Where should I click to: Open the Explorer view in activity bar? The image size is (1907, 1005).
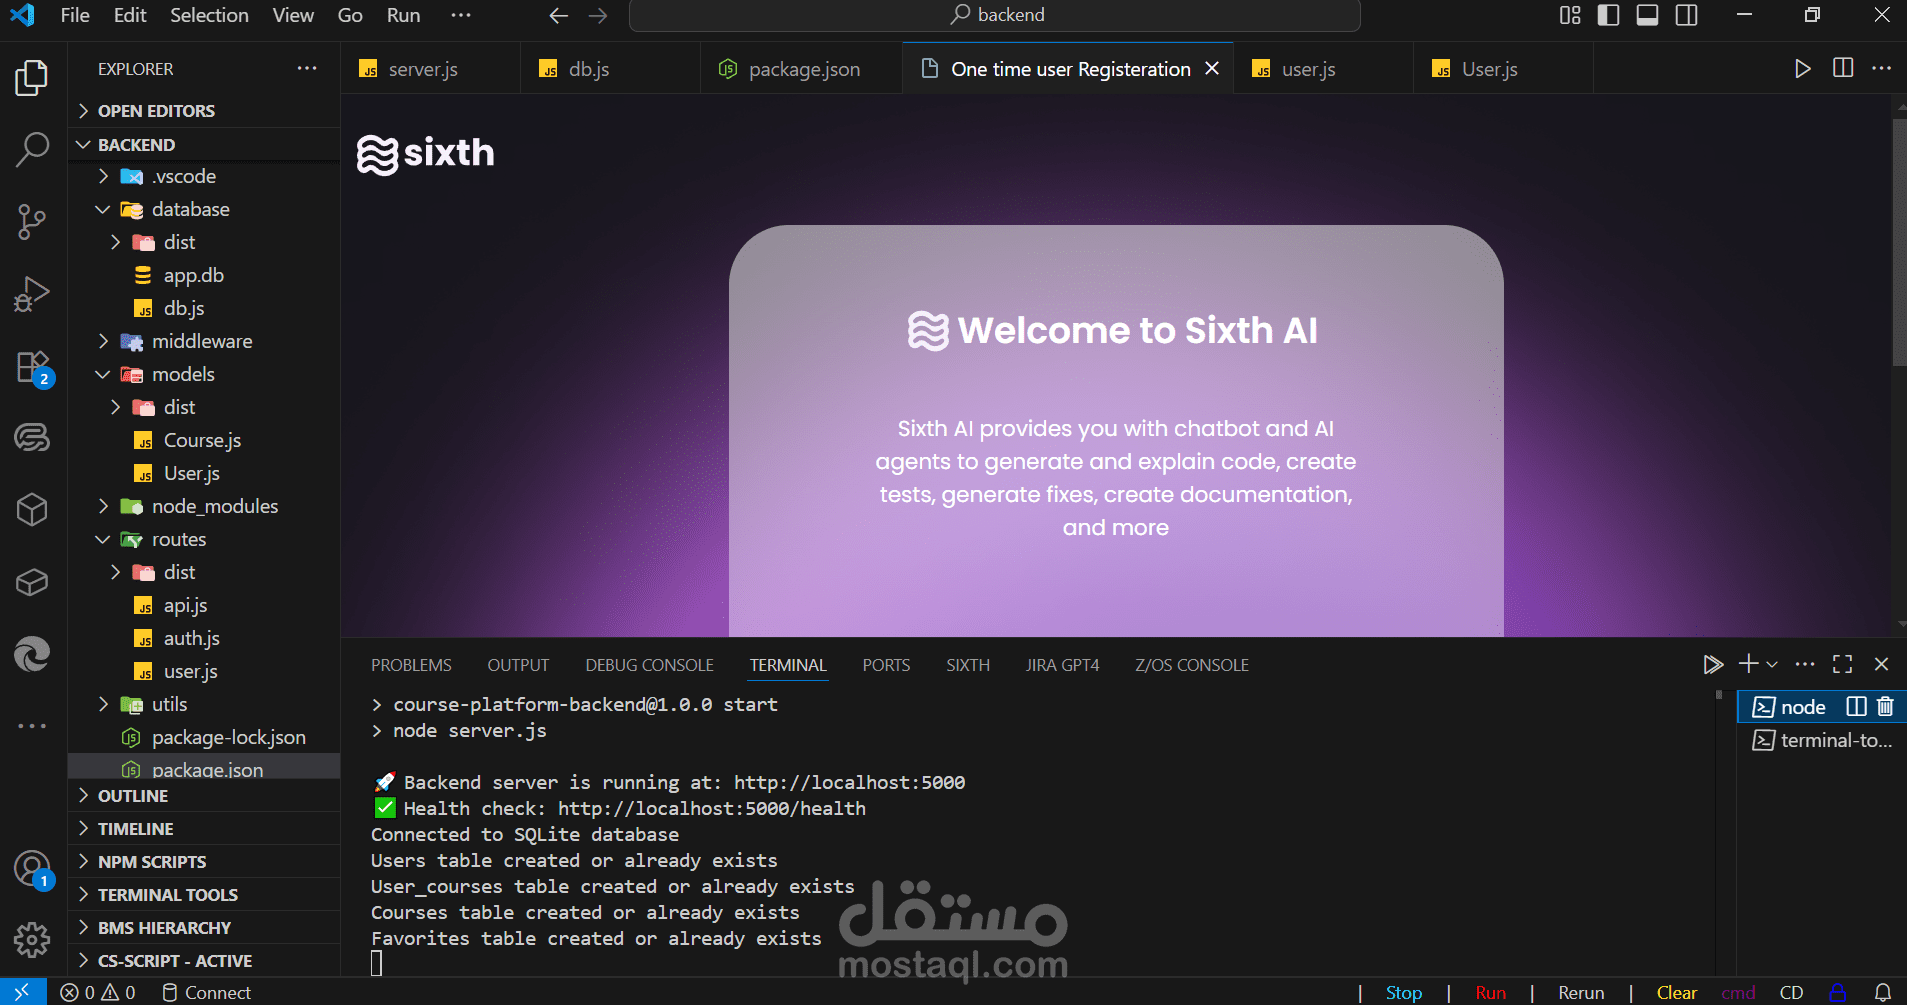pos(32,78)
